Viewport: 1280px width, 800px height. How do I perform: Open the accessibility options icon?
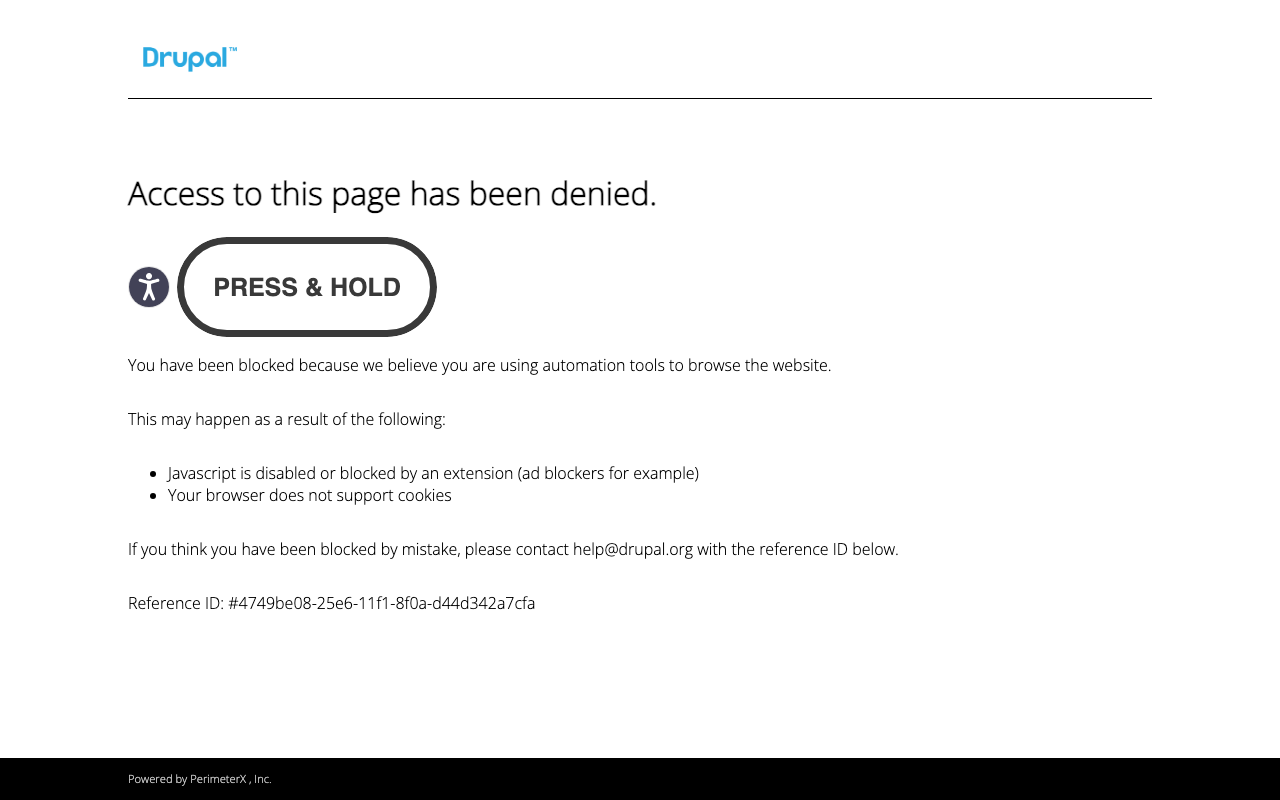pyautogui.click(x=149, y=287)
